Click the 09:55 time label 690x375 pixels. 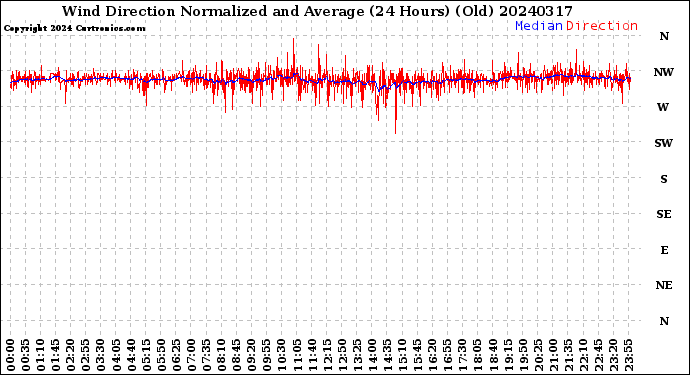click(267, 355)
